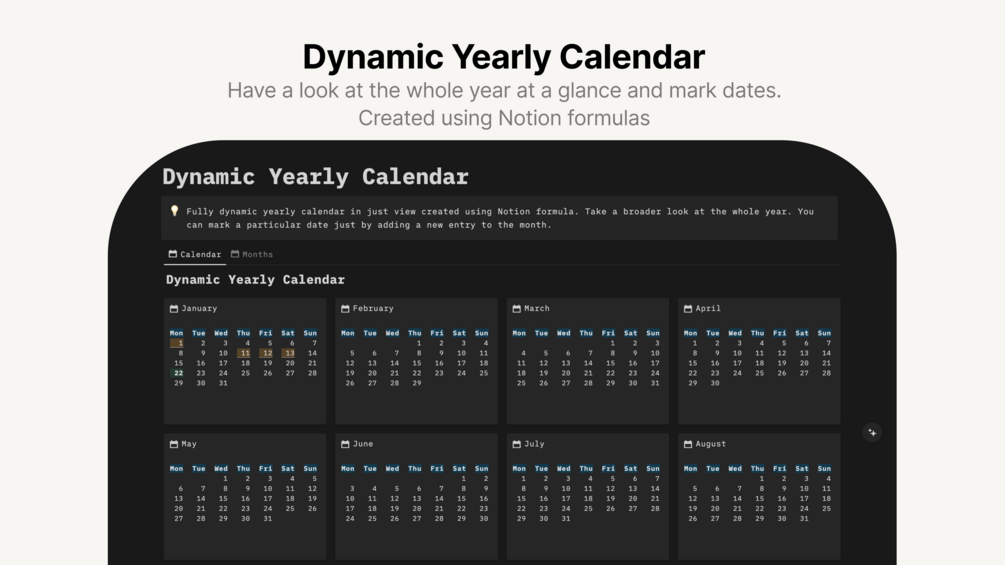Click the May calendar icon
The height and width of the screenshot is (565, 1005).
(174, 444)
